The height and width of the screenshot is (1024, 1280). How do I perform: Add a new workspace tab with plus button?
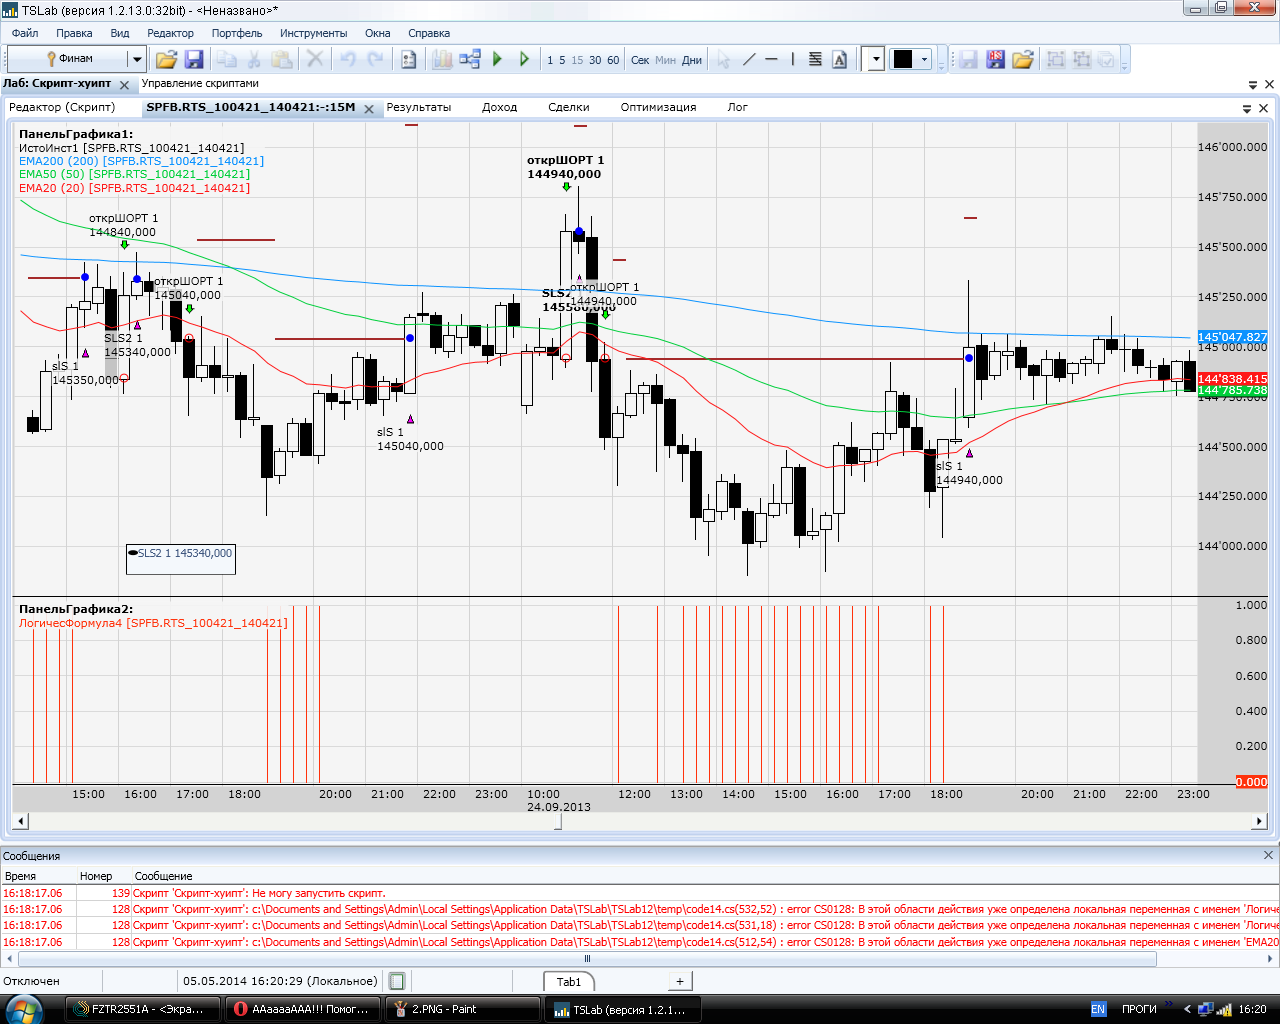pos(679,982)
